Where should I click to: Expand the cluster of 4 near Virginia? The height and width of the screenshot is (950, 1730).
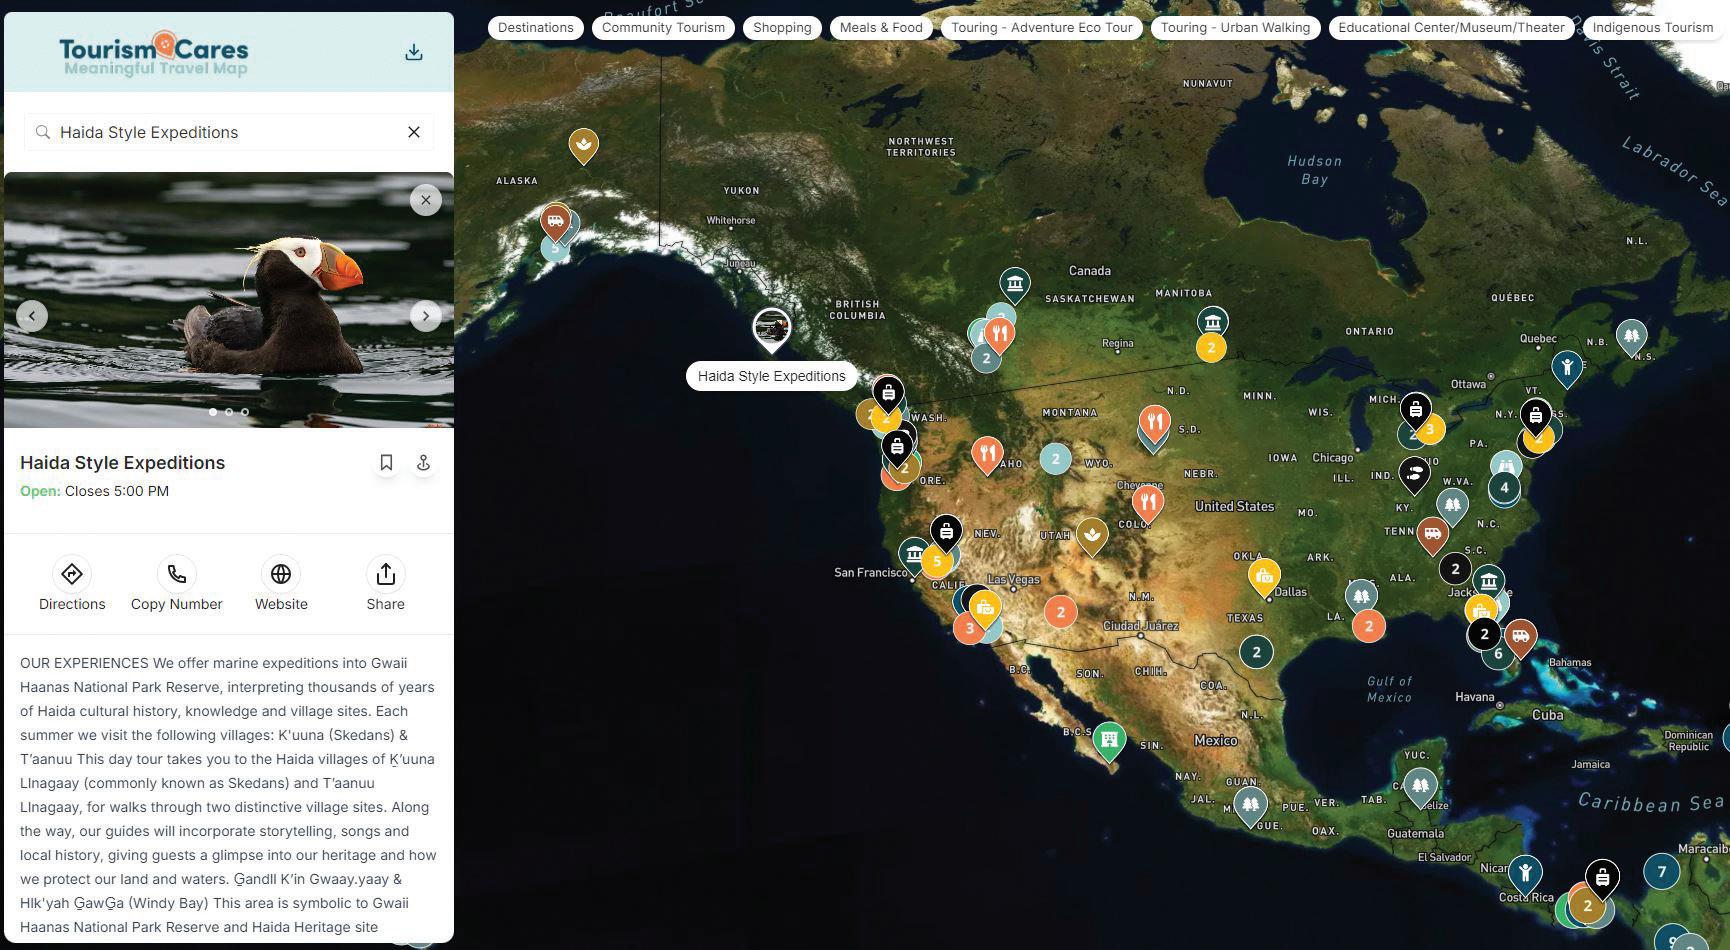pos(1504,488)
